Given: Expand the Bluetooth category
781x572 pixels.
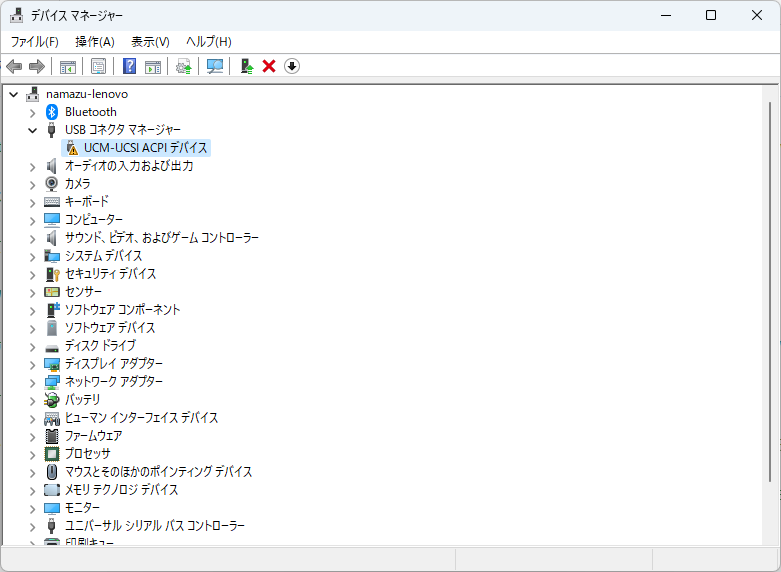Looking at the screenshot, I should pyautogui.click(x=33, y=112).
